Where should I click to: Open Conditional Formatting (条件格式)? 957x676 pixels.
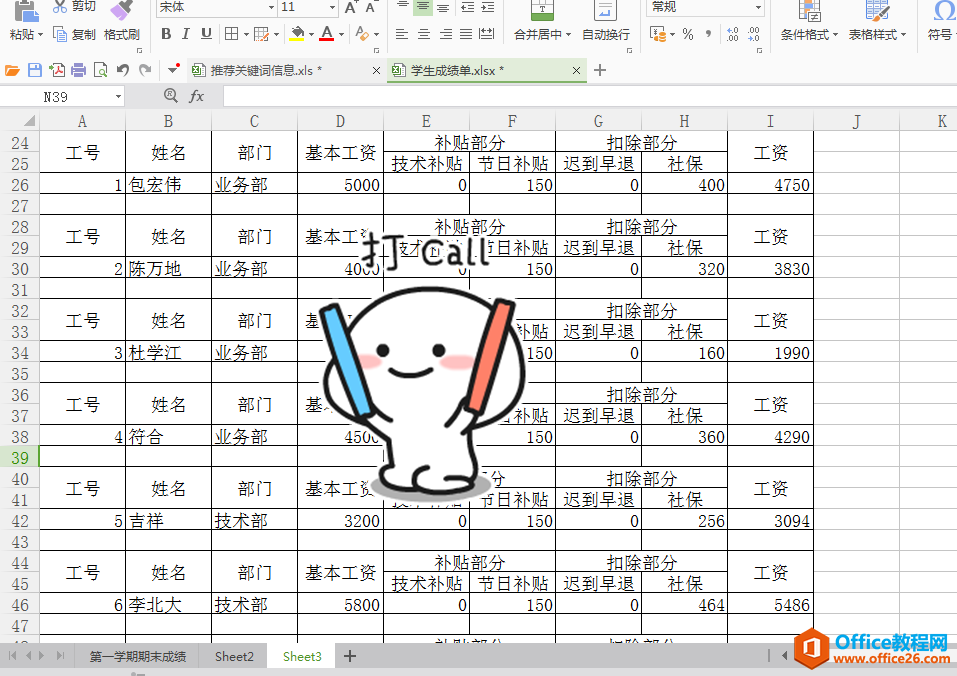coord(809,21)
